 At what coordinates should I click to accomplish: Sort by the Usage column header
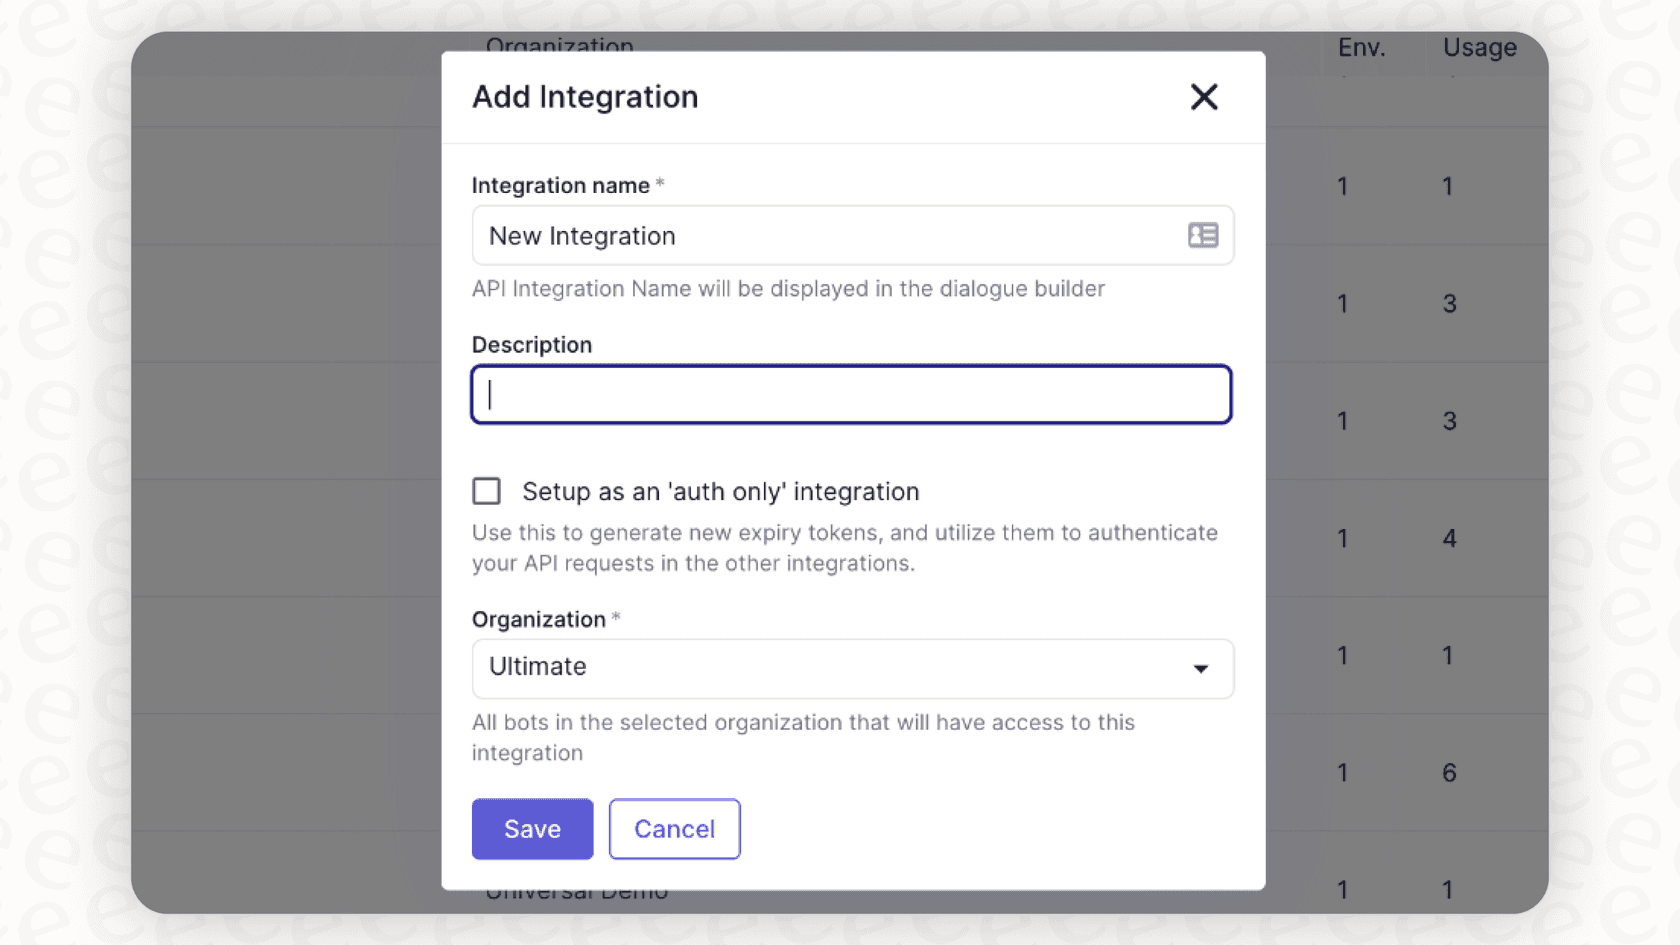click(1479, 48)
